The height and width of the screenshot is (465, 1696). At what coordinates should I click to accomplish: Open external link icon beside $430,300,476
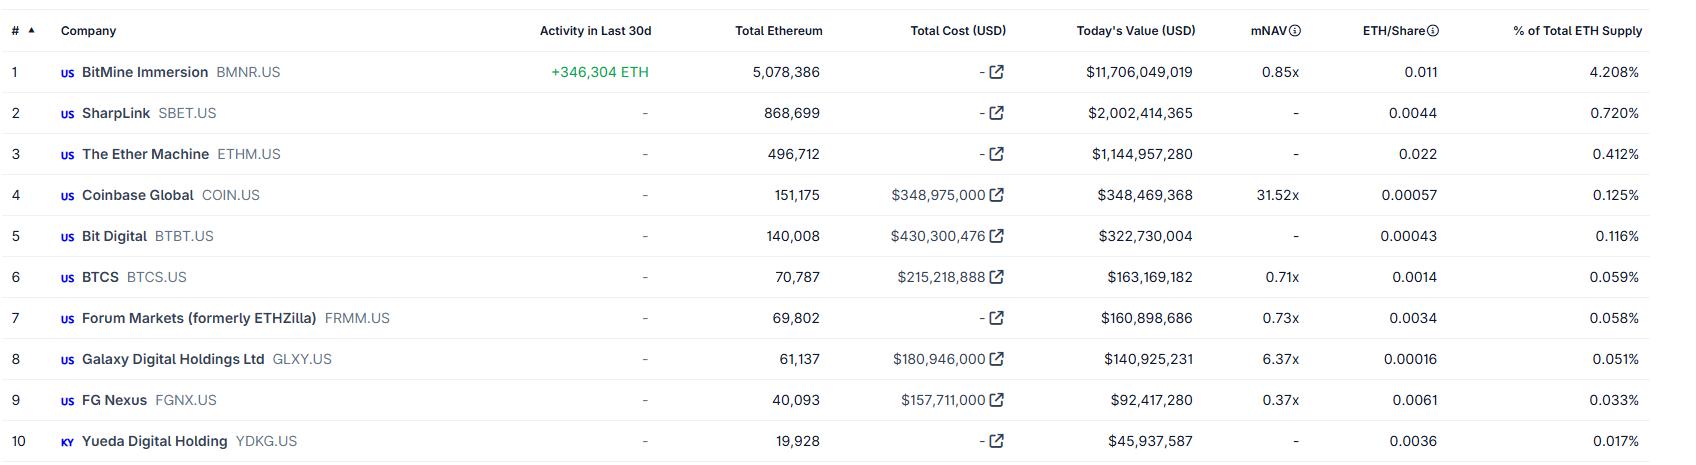point(996,236)
